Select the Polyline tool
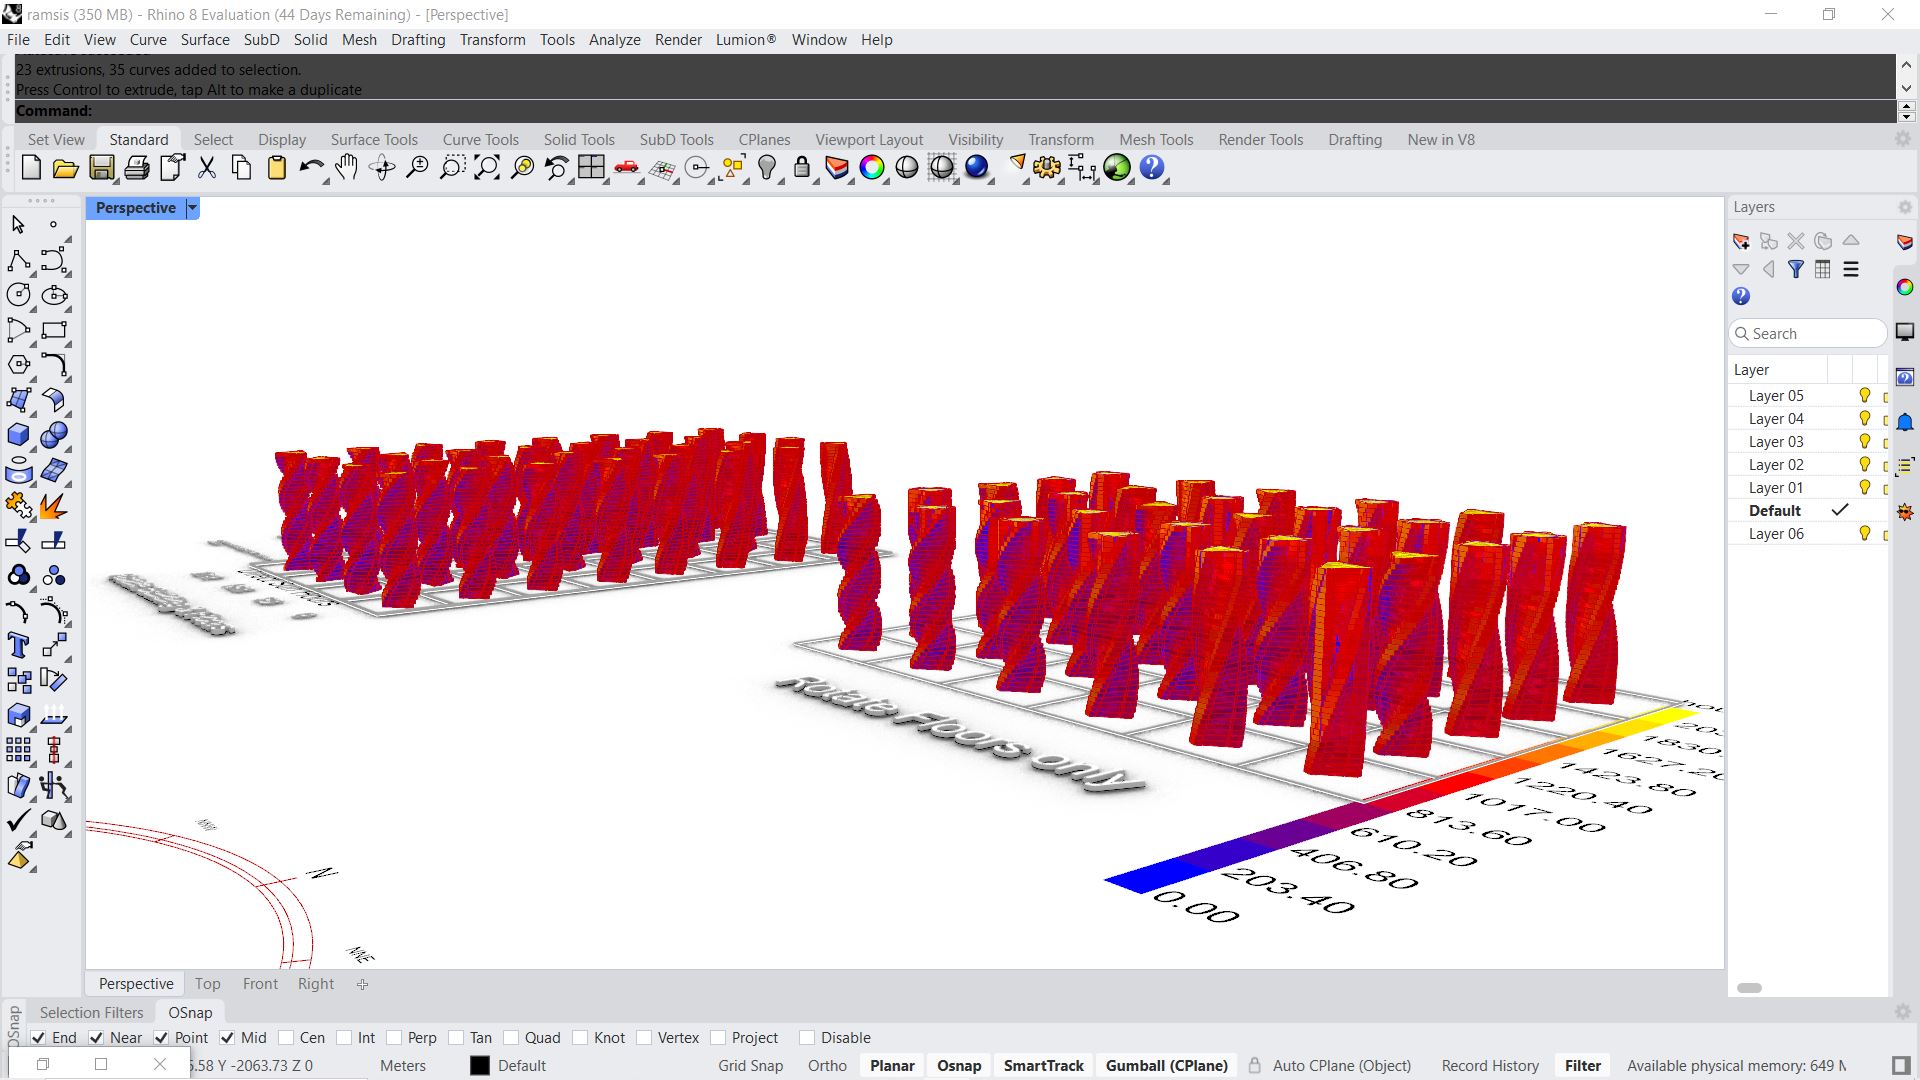Screen dimensions: 1920x1080 pos(18,261)
